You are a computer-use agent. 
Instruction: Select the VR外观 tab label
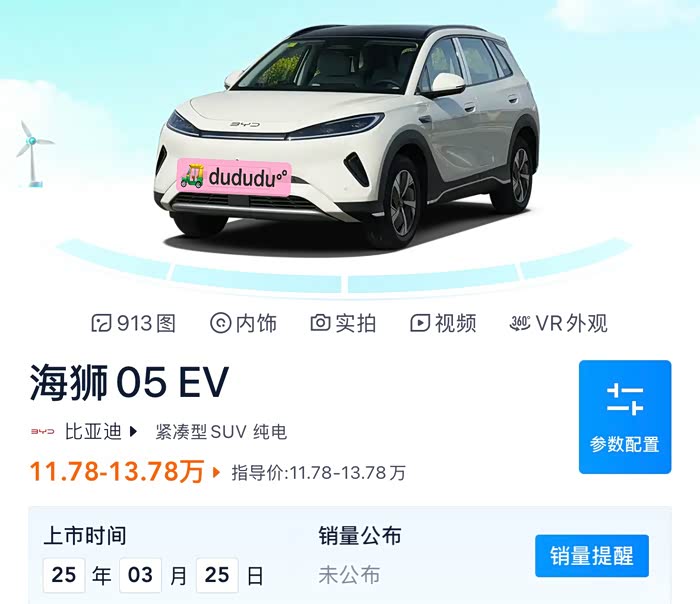571,323
